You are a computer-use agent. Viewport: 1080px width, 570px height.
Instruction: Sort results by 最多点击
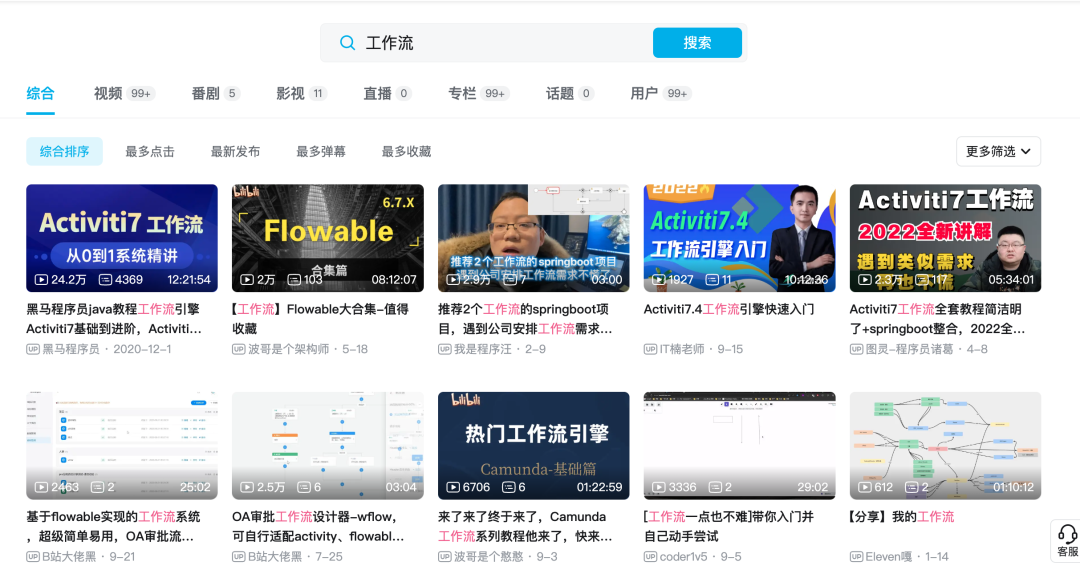pos(149,151)
